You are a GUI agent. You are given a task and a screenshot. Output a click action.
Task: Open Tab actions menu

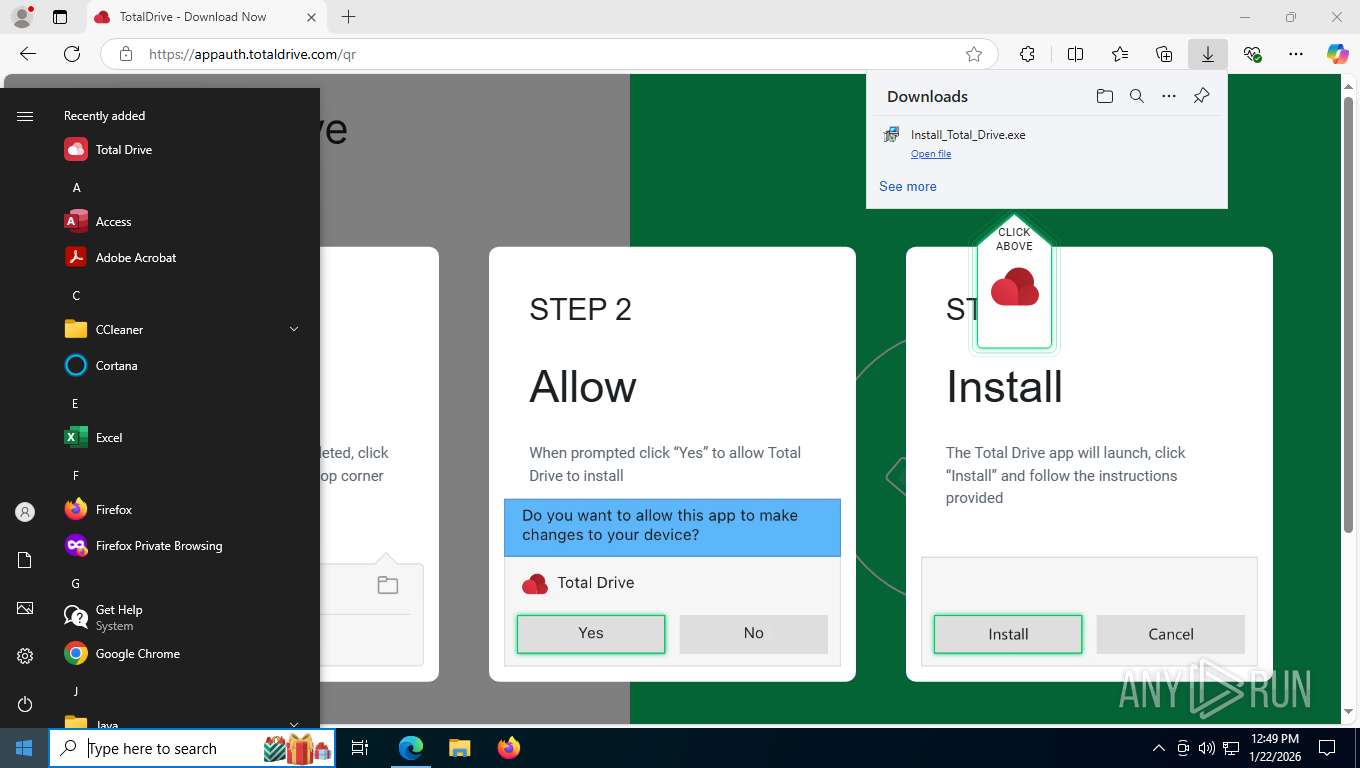(60, 17)
